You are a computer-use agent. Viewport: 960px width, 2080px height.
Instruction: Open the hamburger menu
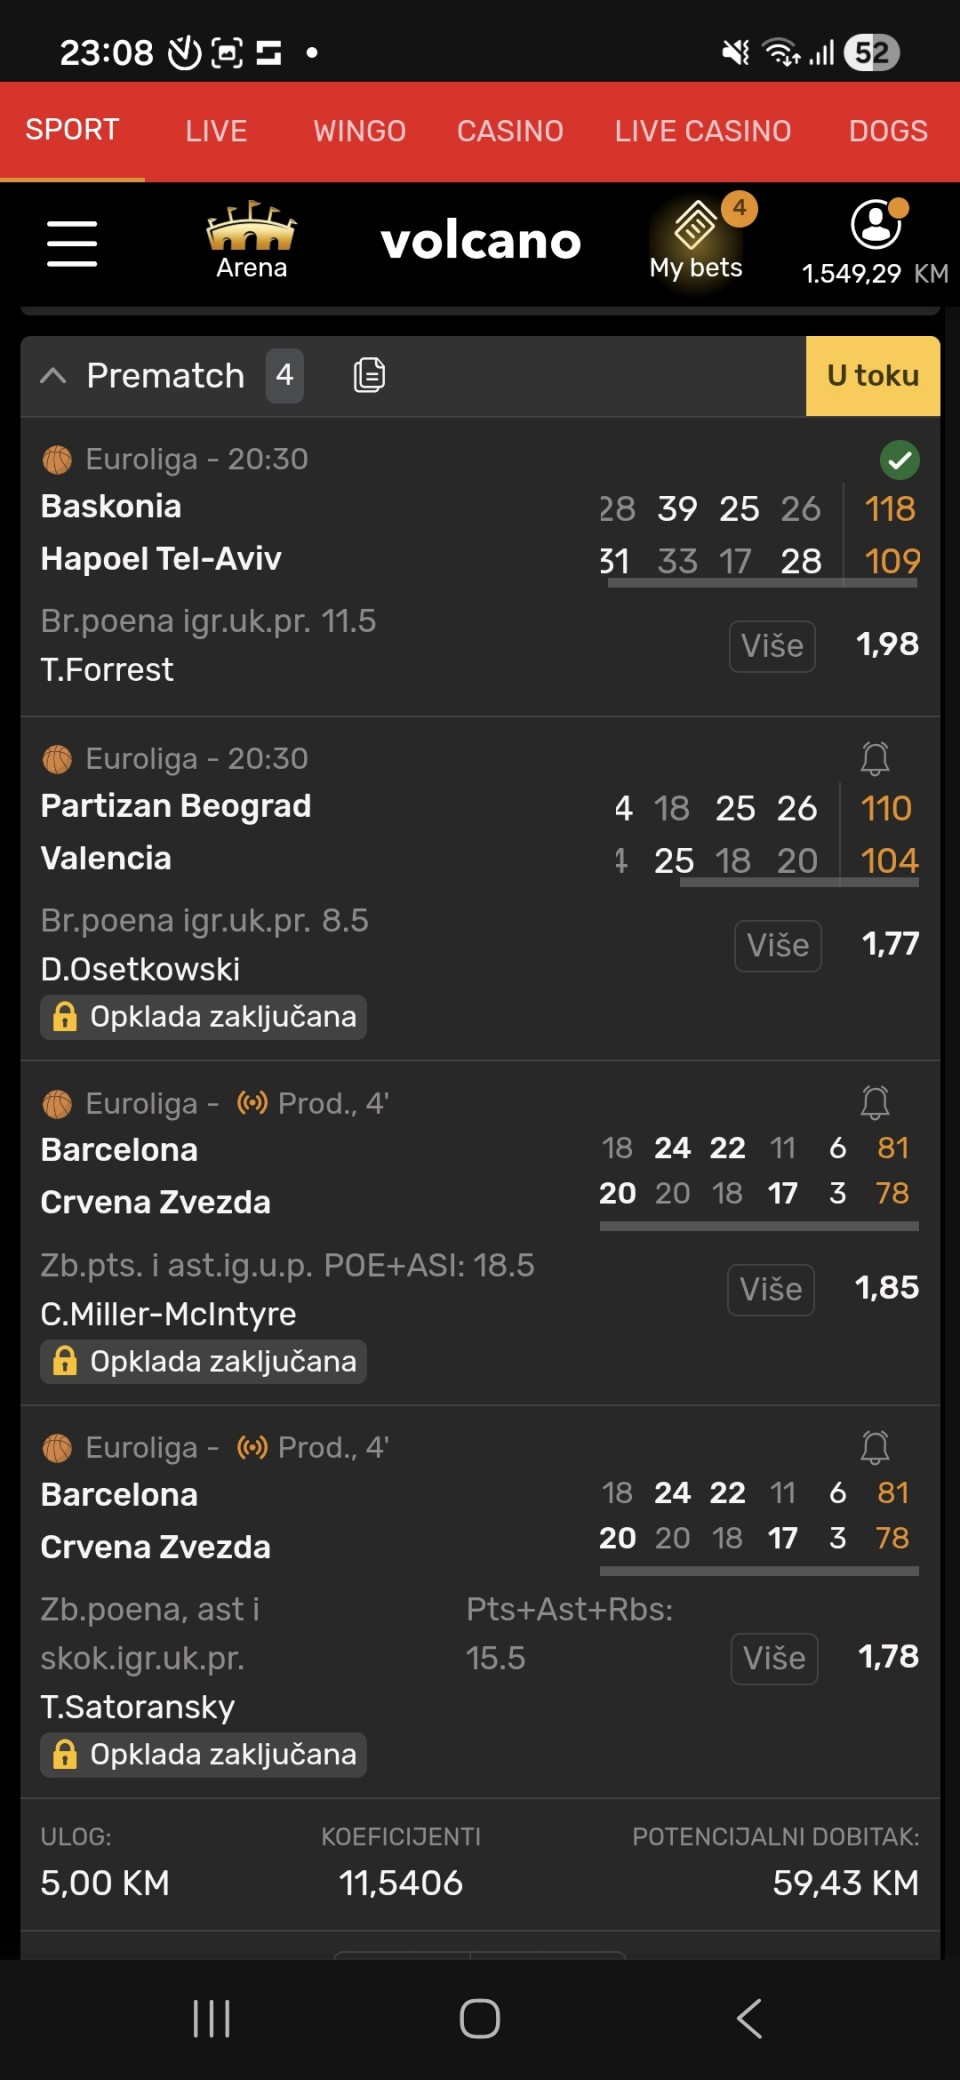[x=72, y=244]
